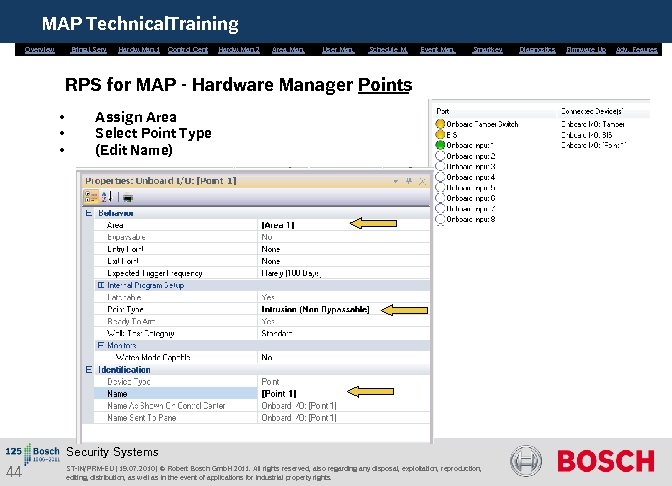
Task: Expand the Internal Program Setup category
Action: [x=101, y=285]
